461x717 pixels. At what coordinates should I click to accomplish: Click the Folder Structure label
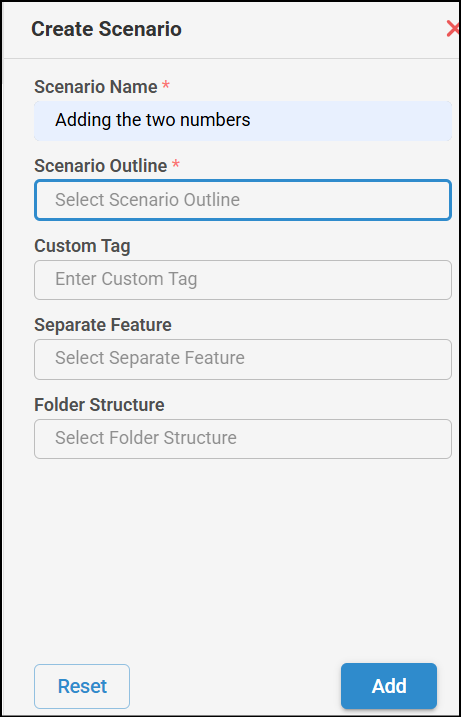(x=99, y=405)
